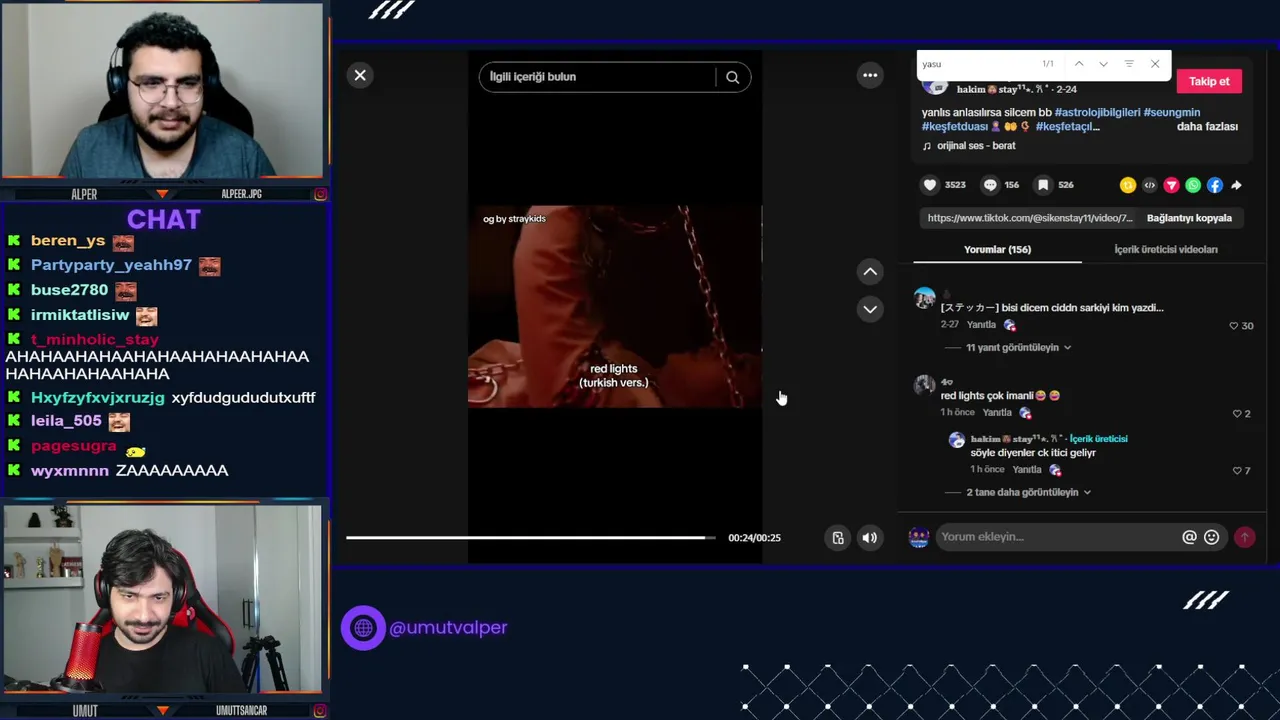The height and width of the screenshot is (720, 1280).
Task: Share video to WhatsApp
Action: coord(1193,185)
